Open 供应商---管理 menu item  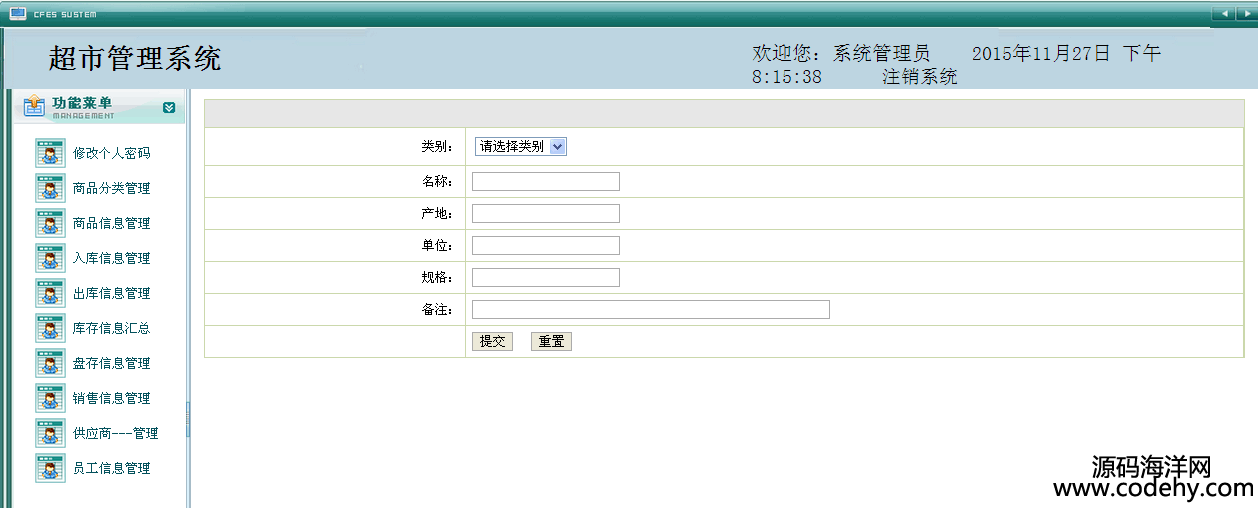tap(115, 433)
